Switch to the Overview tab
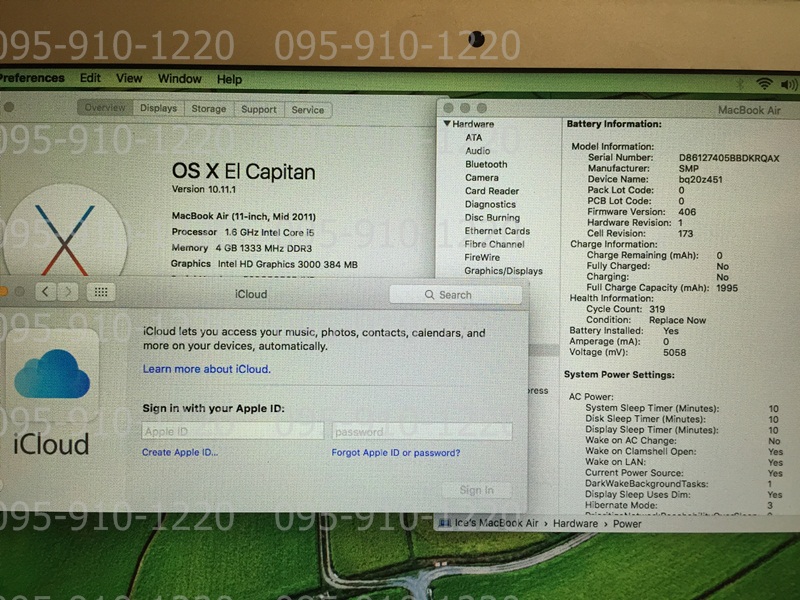 tap(105, 108)
